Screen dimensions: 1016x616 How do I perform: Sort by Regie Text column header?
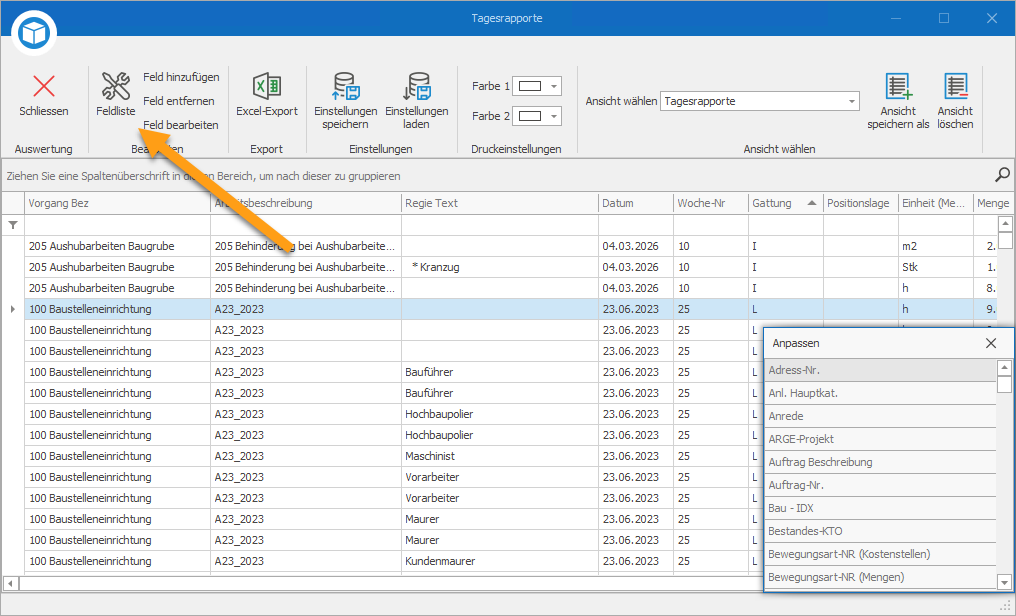(499, 203)
